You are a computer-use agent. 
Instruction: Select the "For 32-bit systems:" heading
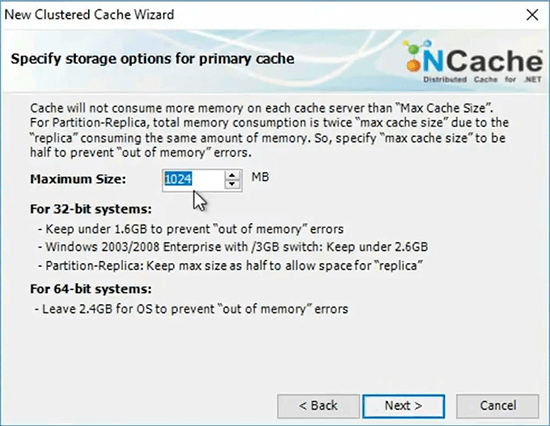pyautogui.click(x=91, y=209)
